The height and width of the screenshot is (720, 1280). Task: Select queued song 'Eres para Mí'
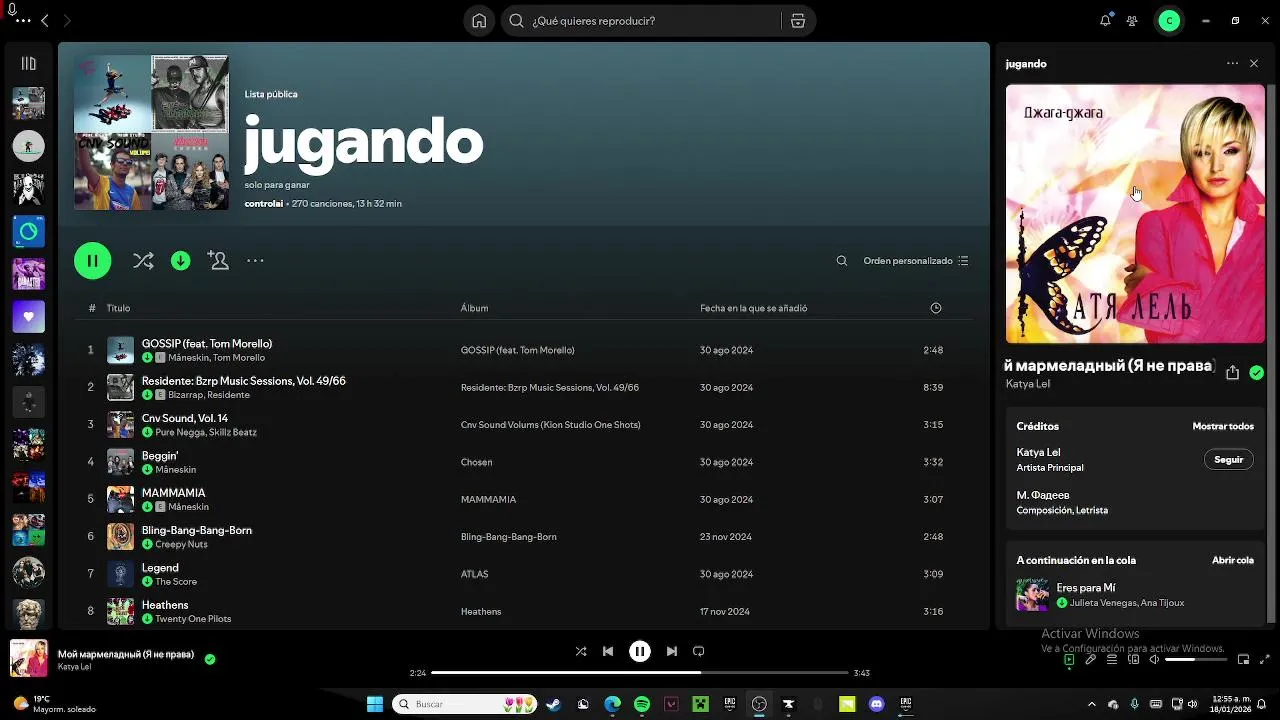[1086, 588]
